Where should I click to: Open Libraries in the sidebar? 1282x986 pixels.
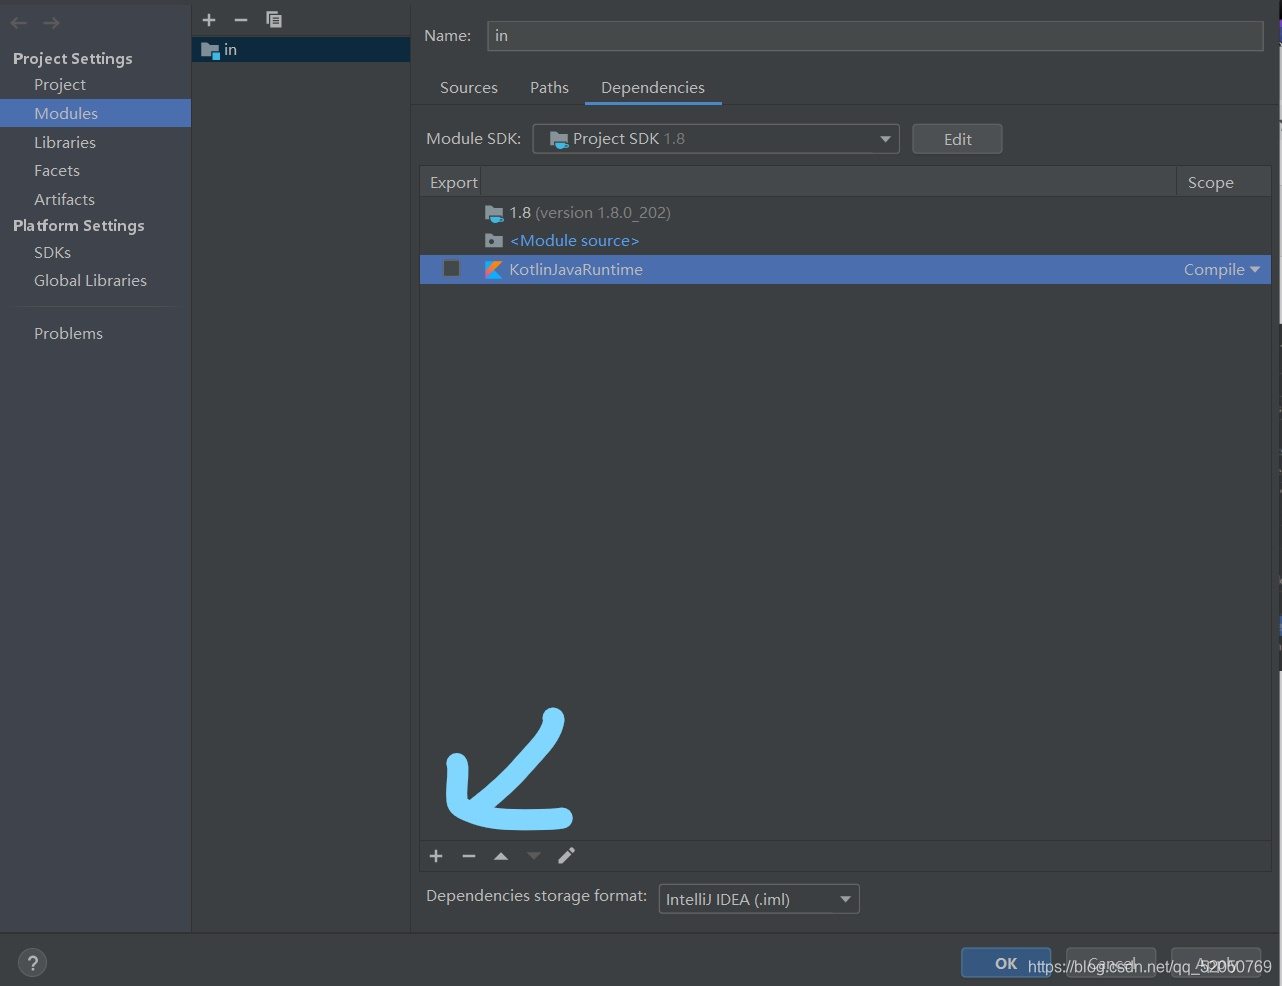pyautogui.click(x=65, y=143)
